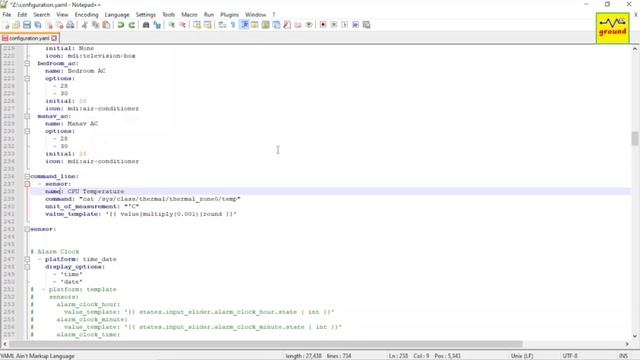Collapse the display_options fold marker
This screenshot has width=640, height=360.
[x=27, y=267]
